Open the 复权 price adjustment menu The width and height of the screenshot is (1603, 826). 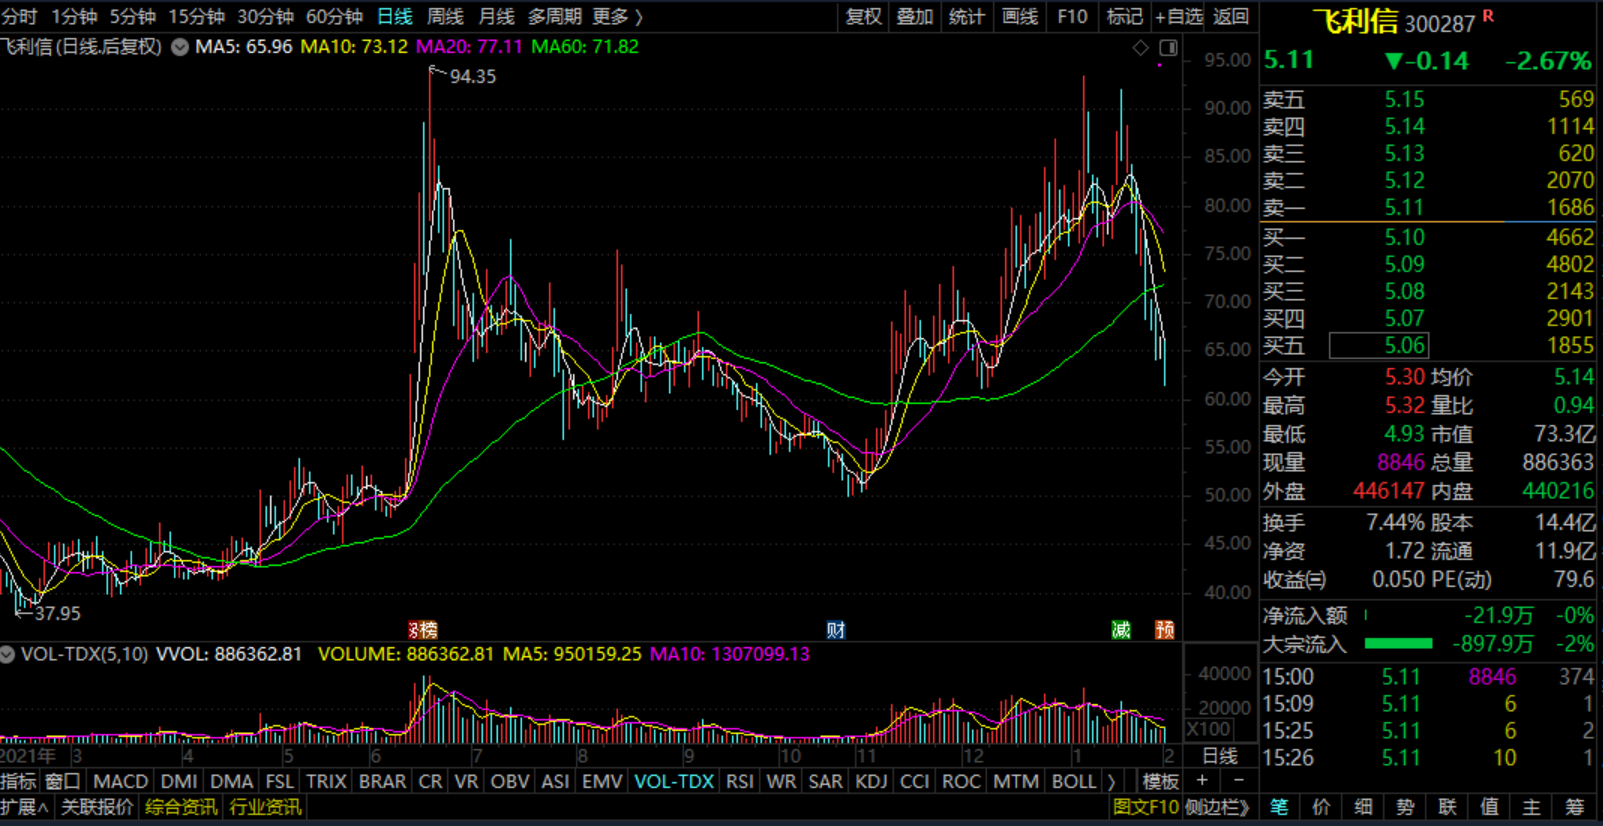coord(863,16)
